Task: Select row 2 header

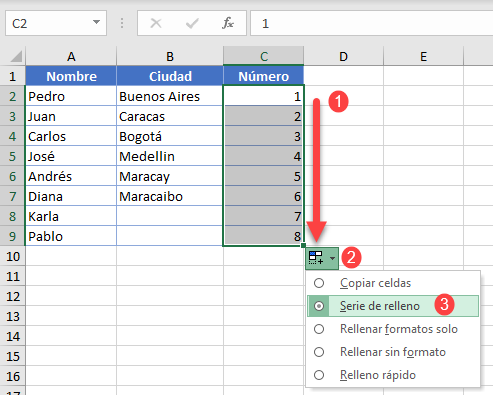Action: tap(13, 96)
